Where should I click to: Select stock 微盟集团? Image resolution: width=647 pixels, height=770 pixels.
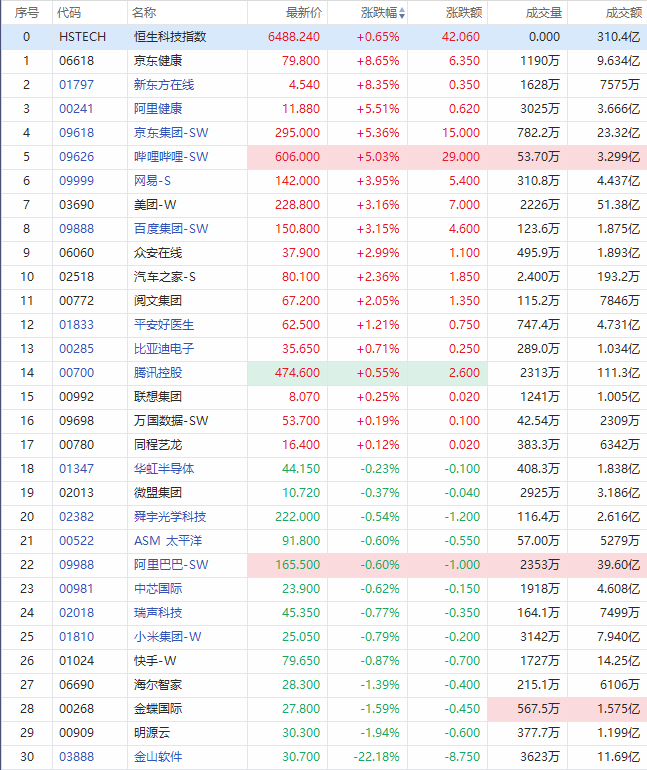point(158,493)
